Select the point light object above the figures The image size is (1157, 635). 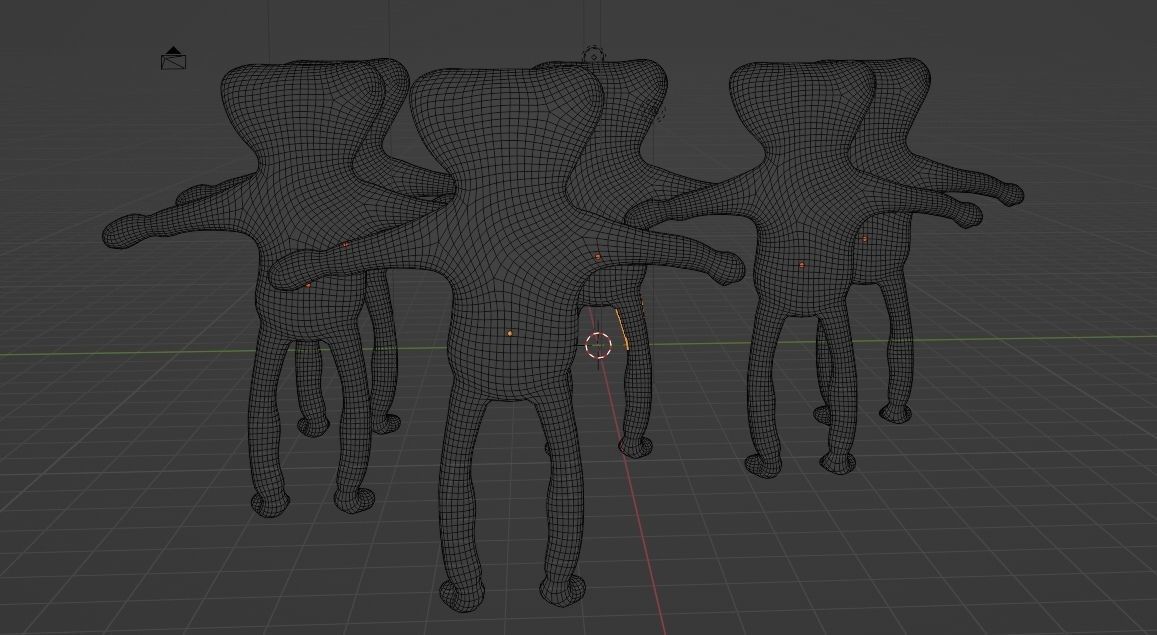[593, 55]
